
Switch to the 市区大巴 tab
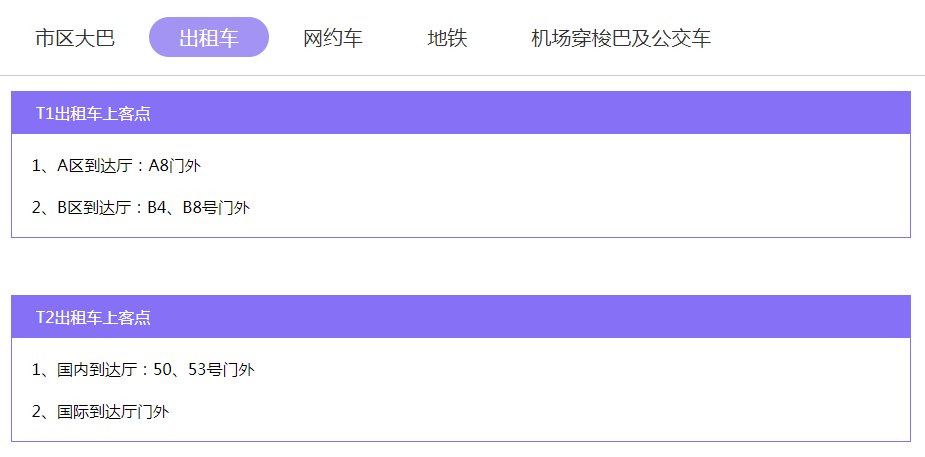(74, 38)
